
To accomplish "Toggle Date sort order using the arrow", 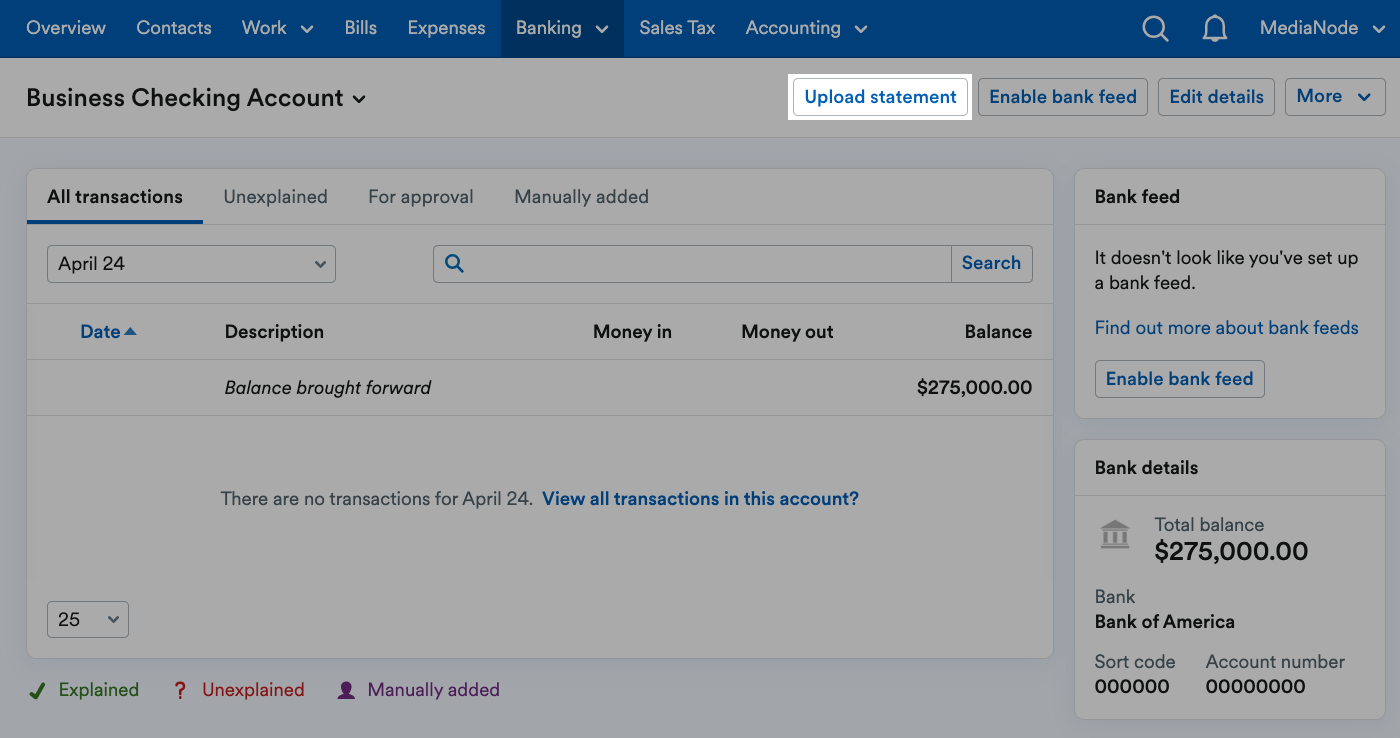I will [x=131, y=330].
